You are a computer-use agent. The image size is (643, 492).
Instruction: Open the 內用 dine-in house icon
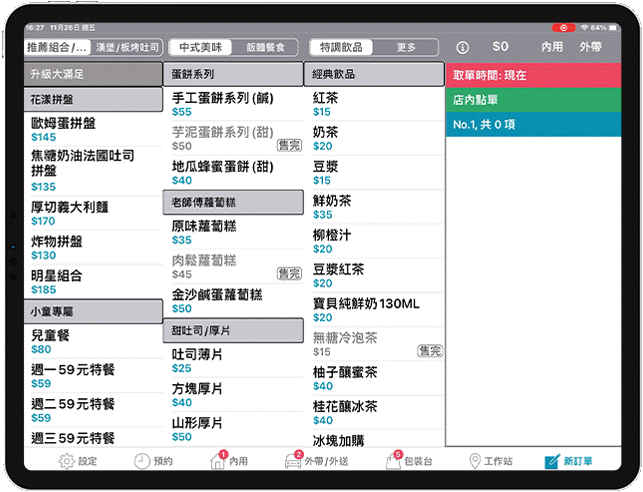[x=218, y=461]
